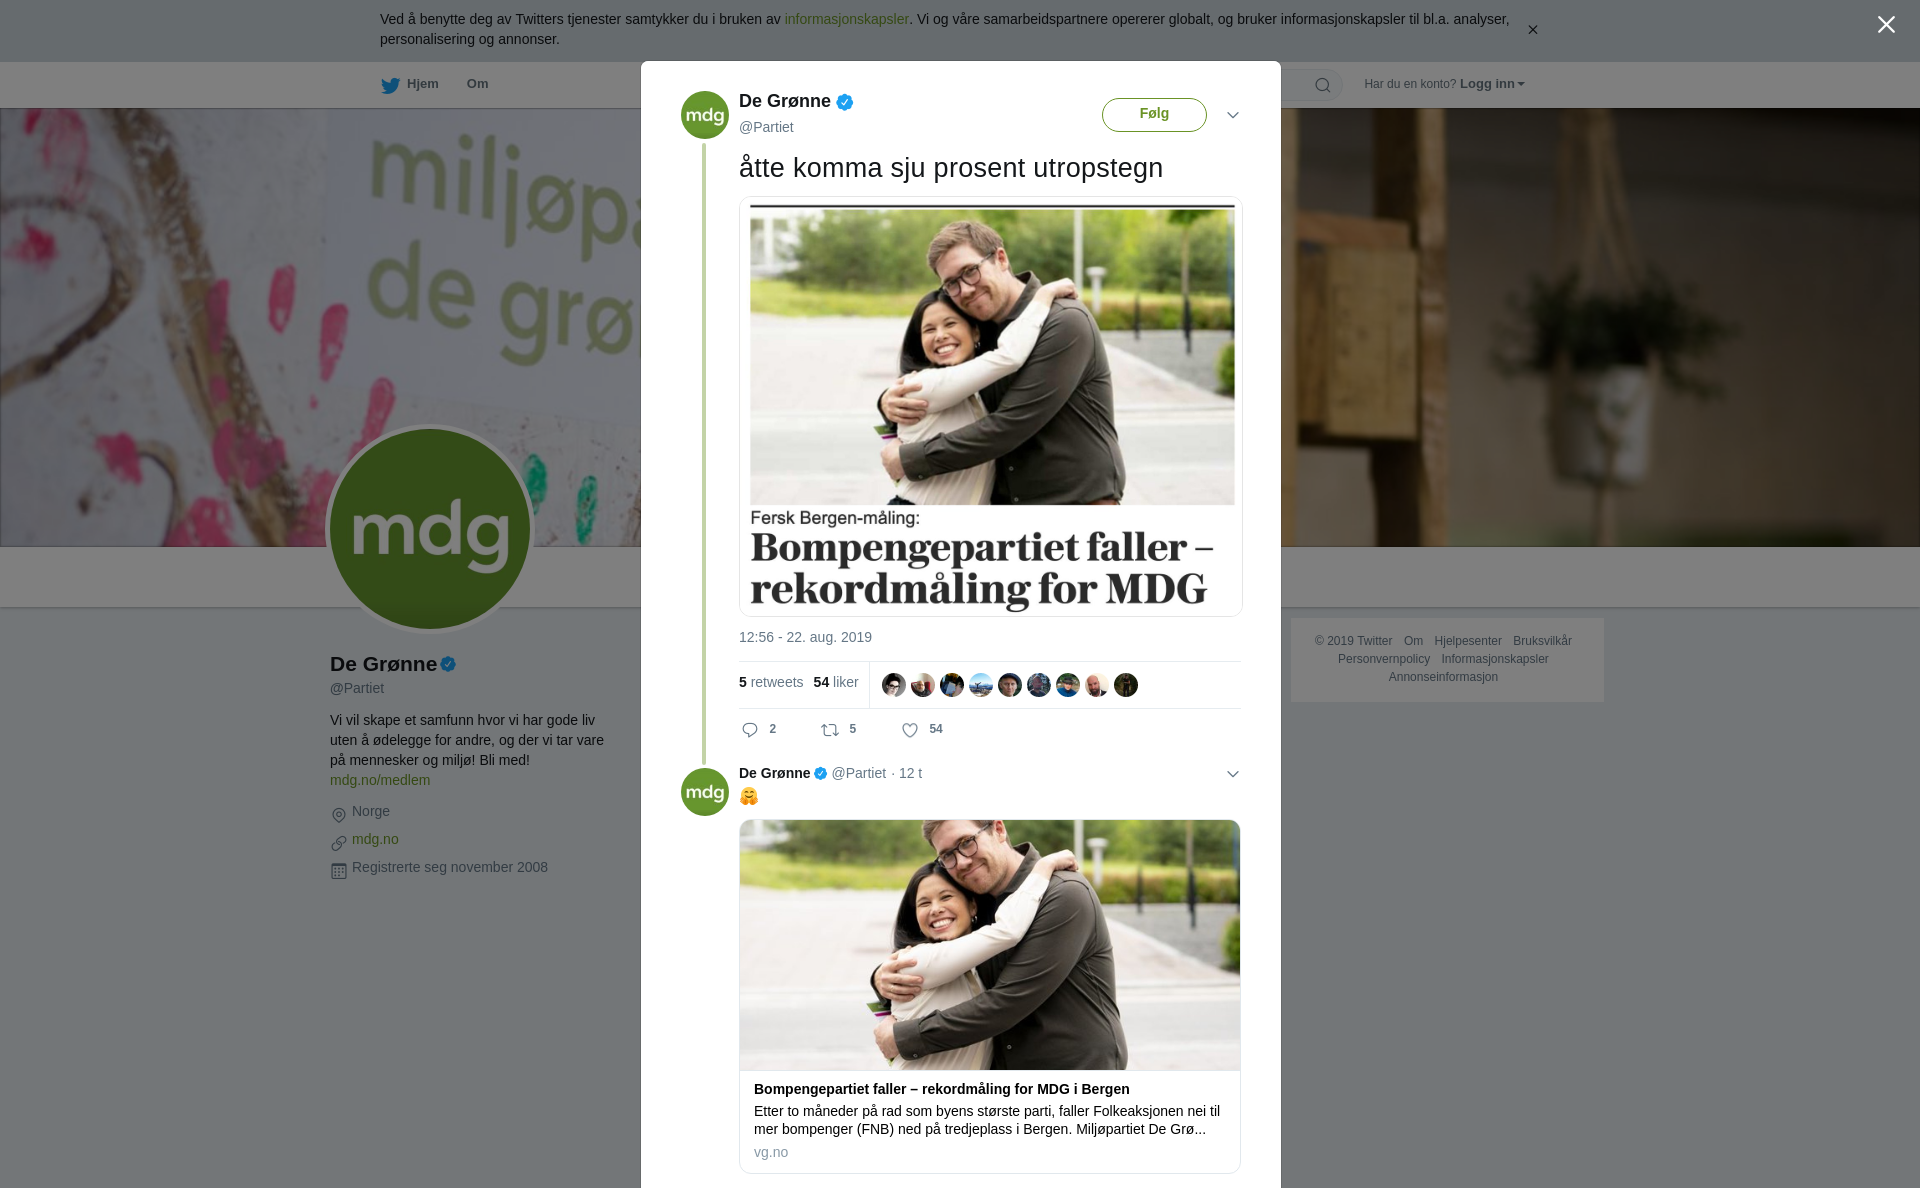Open the Hjem navigation item
Viewport: 1920px width, 1188px height.
point(422,84)
